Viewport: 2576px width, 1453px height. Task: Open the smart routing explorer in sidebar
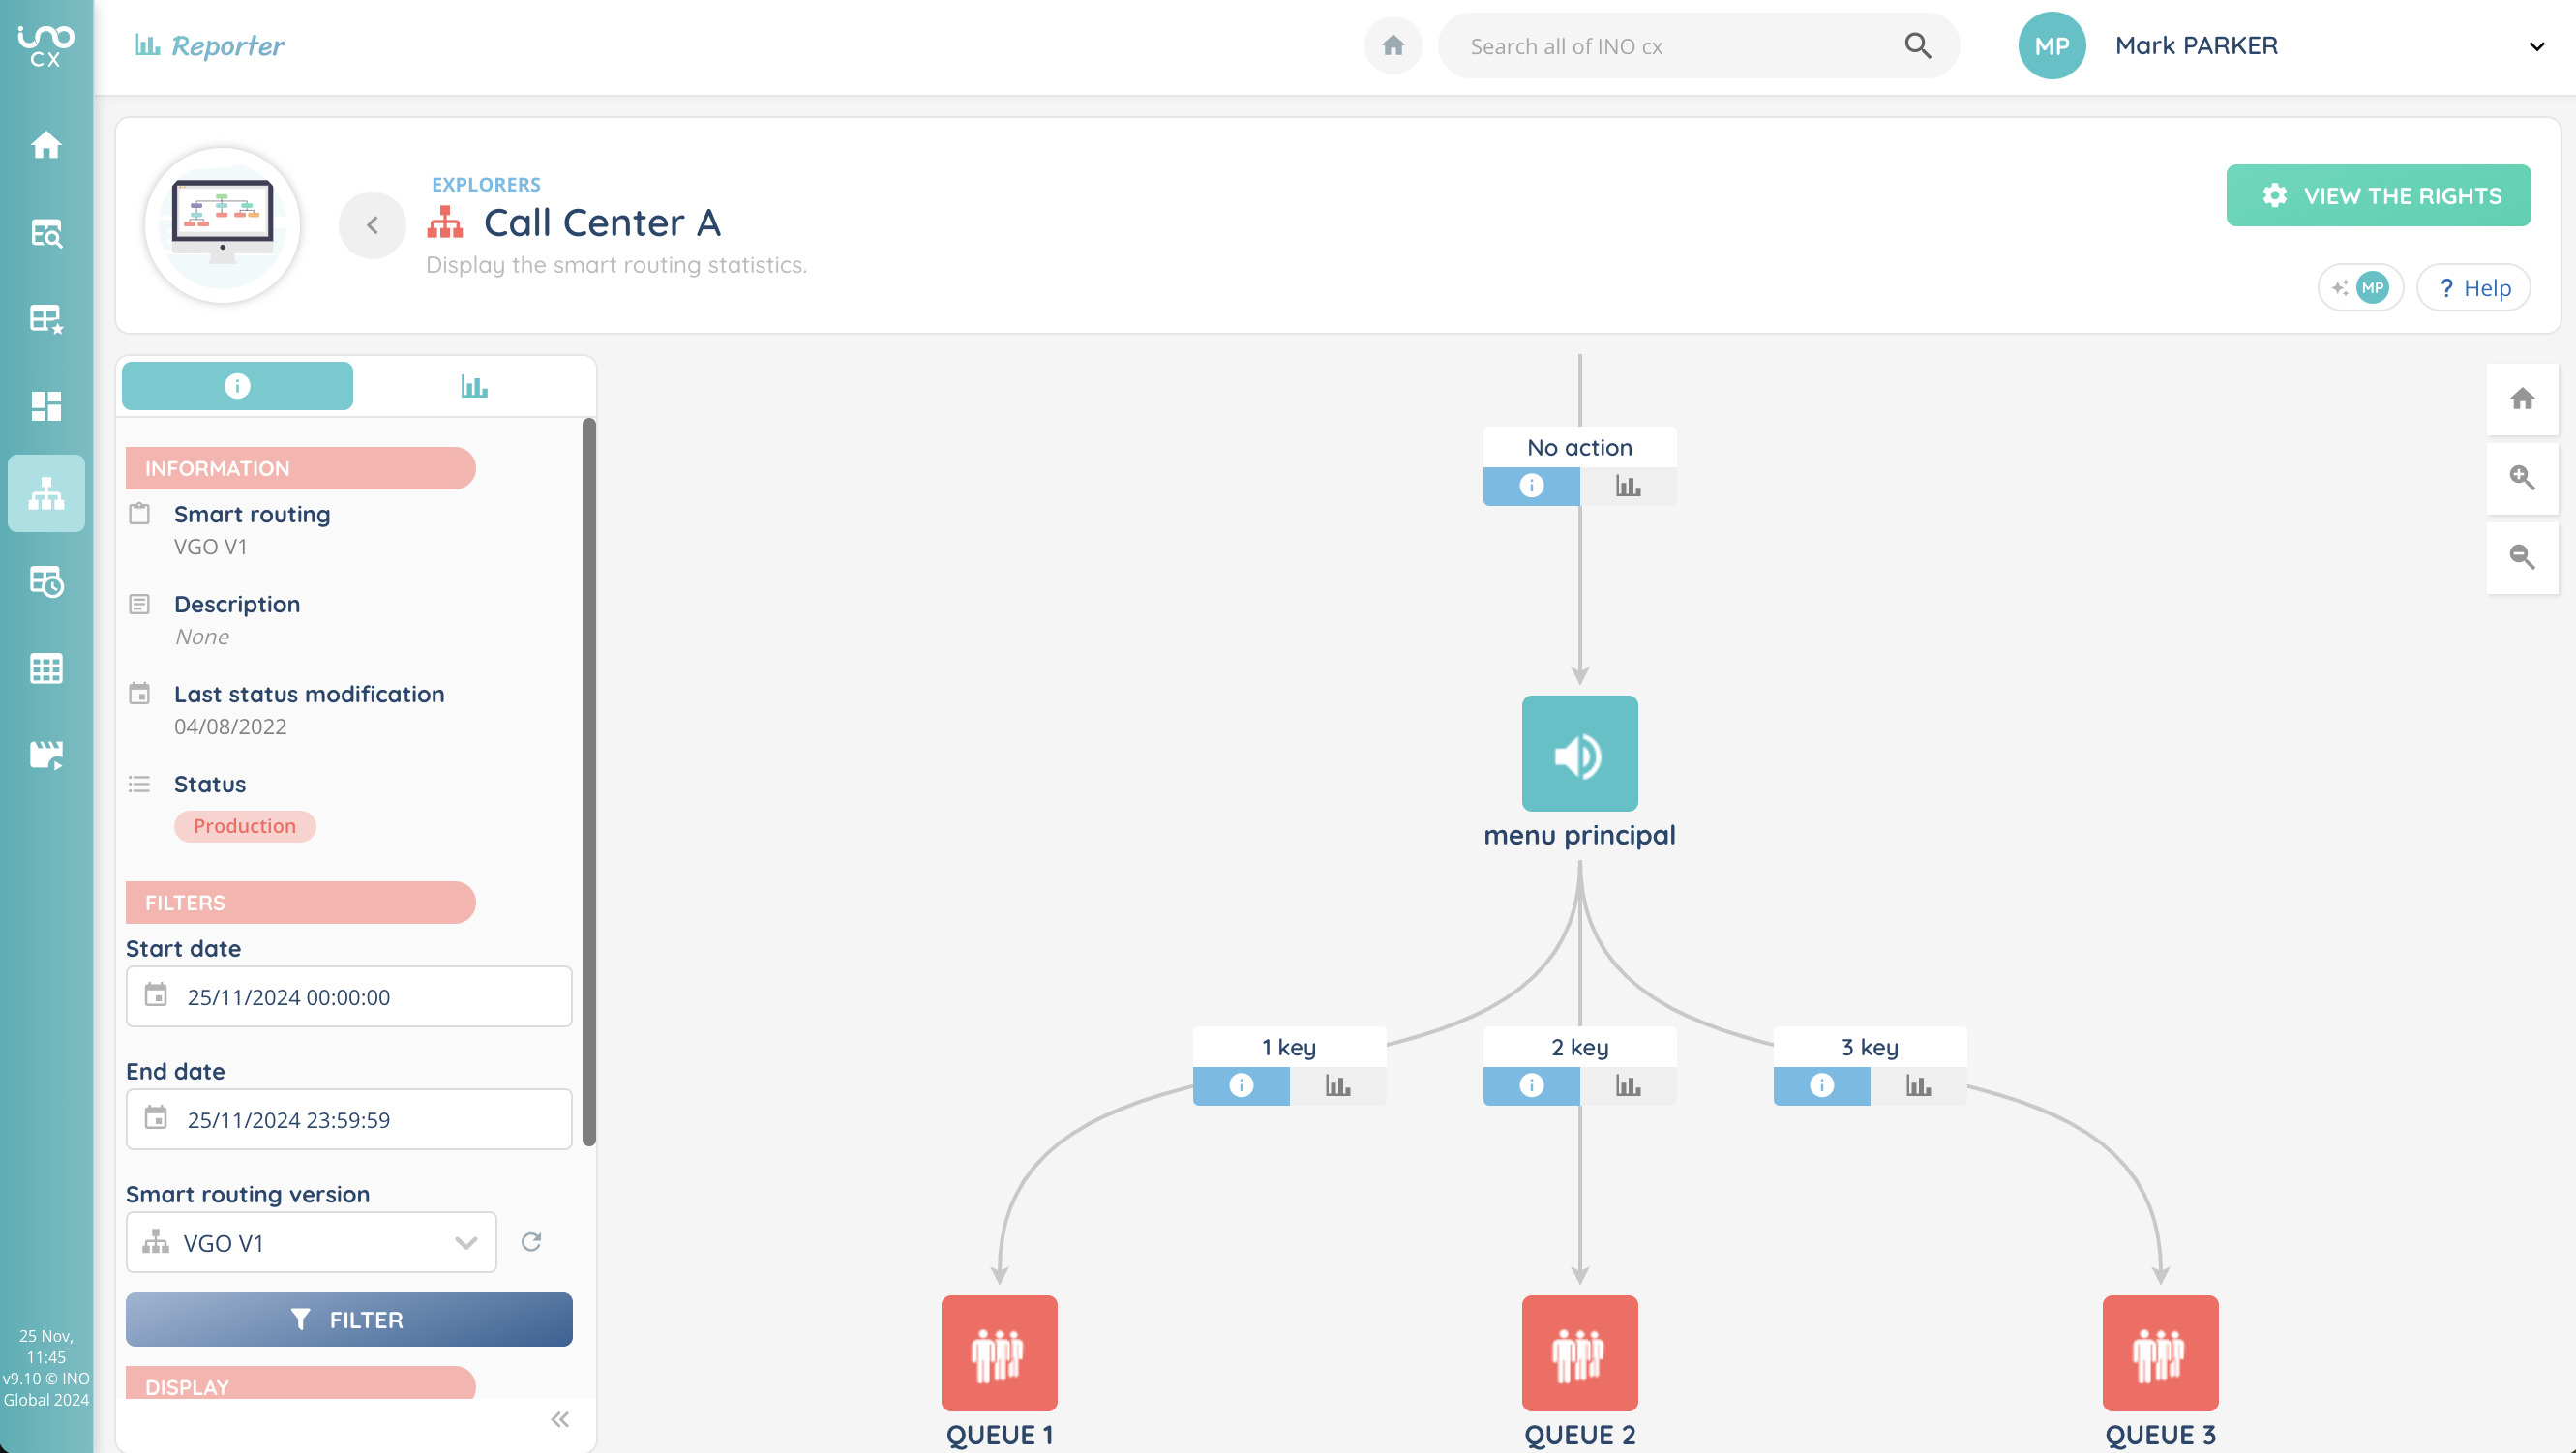point(46,493)
